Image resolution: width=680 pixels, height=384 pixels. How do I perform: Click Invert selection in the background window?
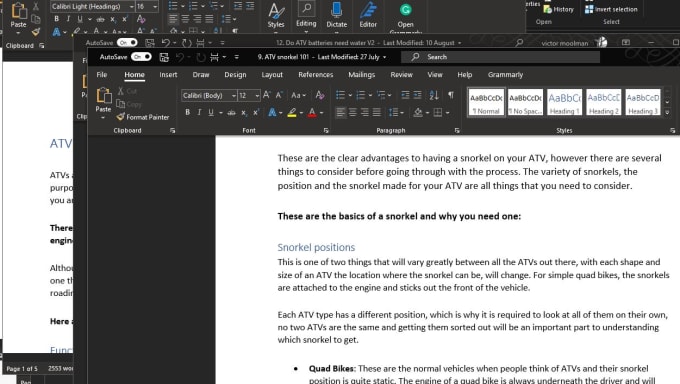611,9
